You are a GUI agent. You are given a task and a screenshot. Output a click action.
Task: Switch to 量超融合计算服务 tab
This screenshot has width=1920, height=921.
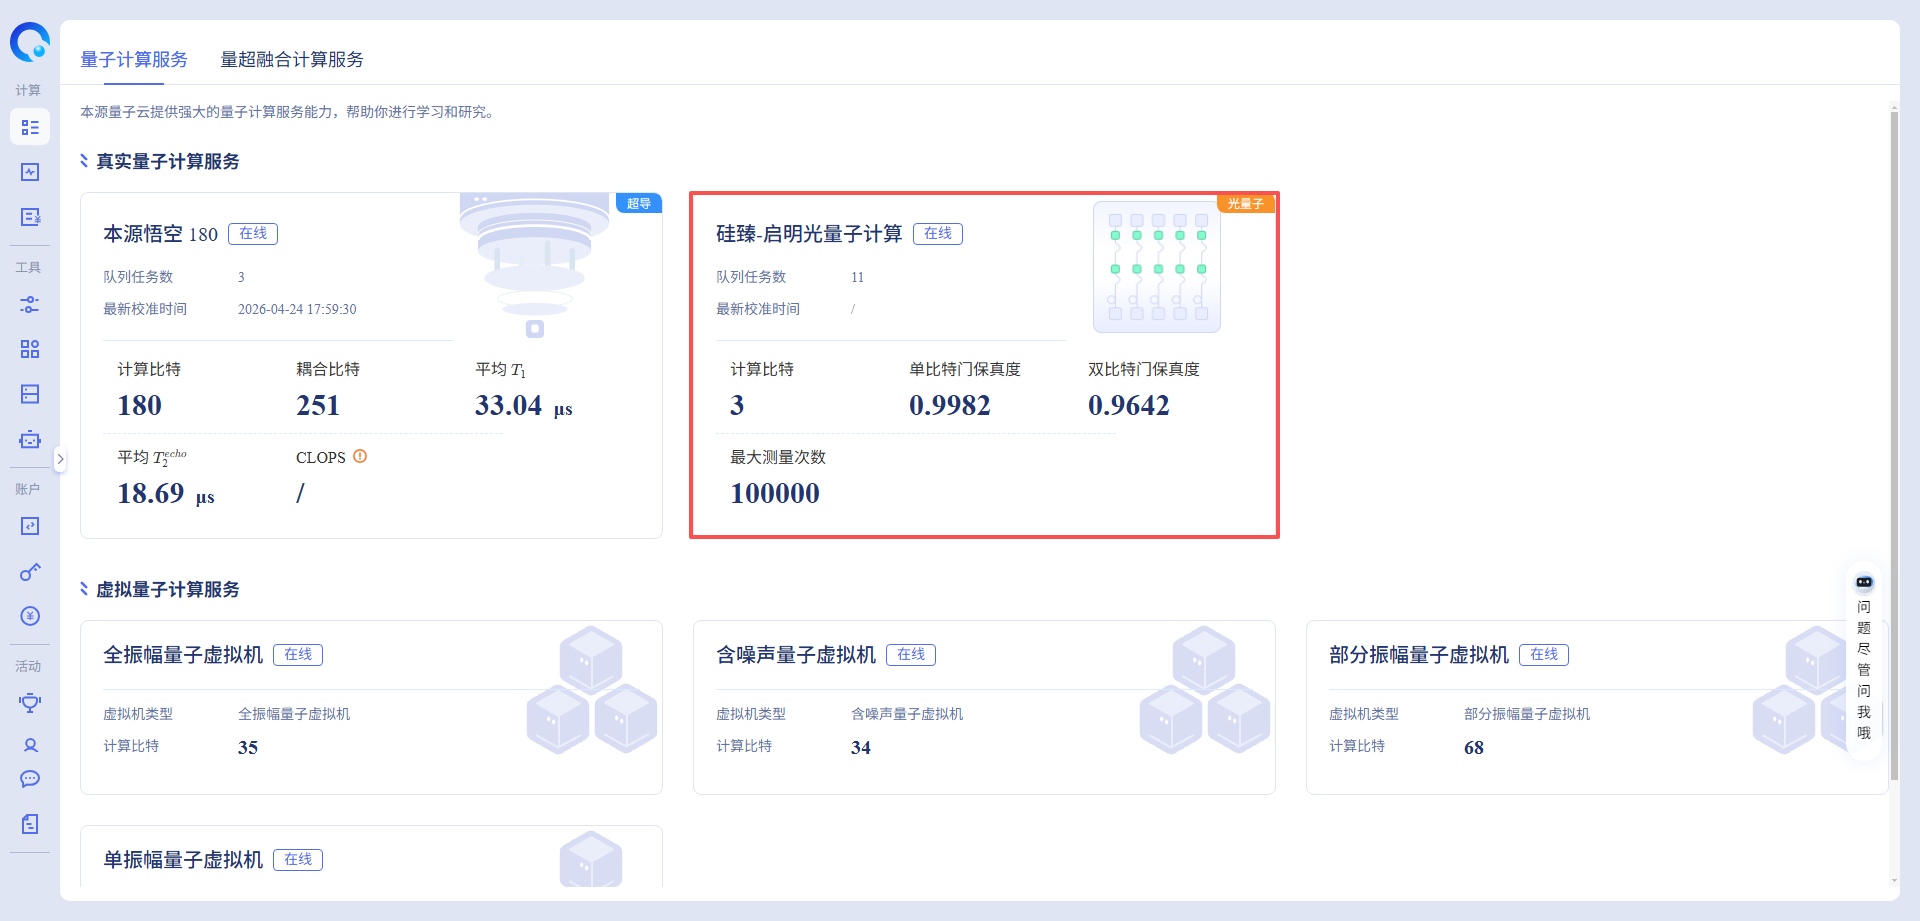pyautogui.click(x=292, y=60)
